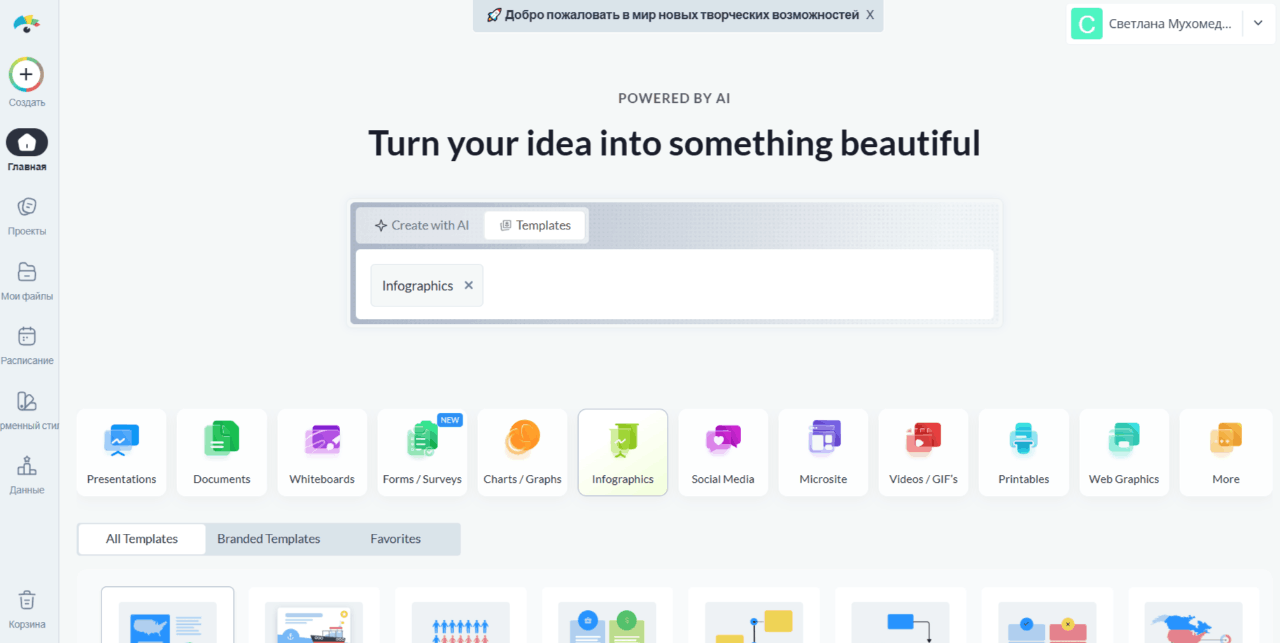The height and width of the screenshot is (643, 1280).
Task: Select the Documents category
Action: 222,452
